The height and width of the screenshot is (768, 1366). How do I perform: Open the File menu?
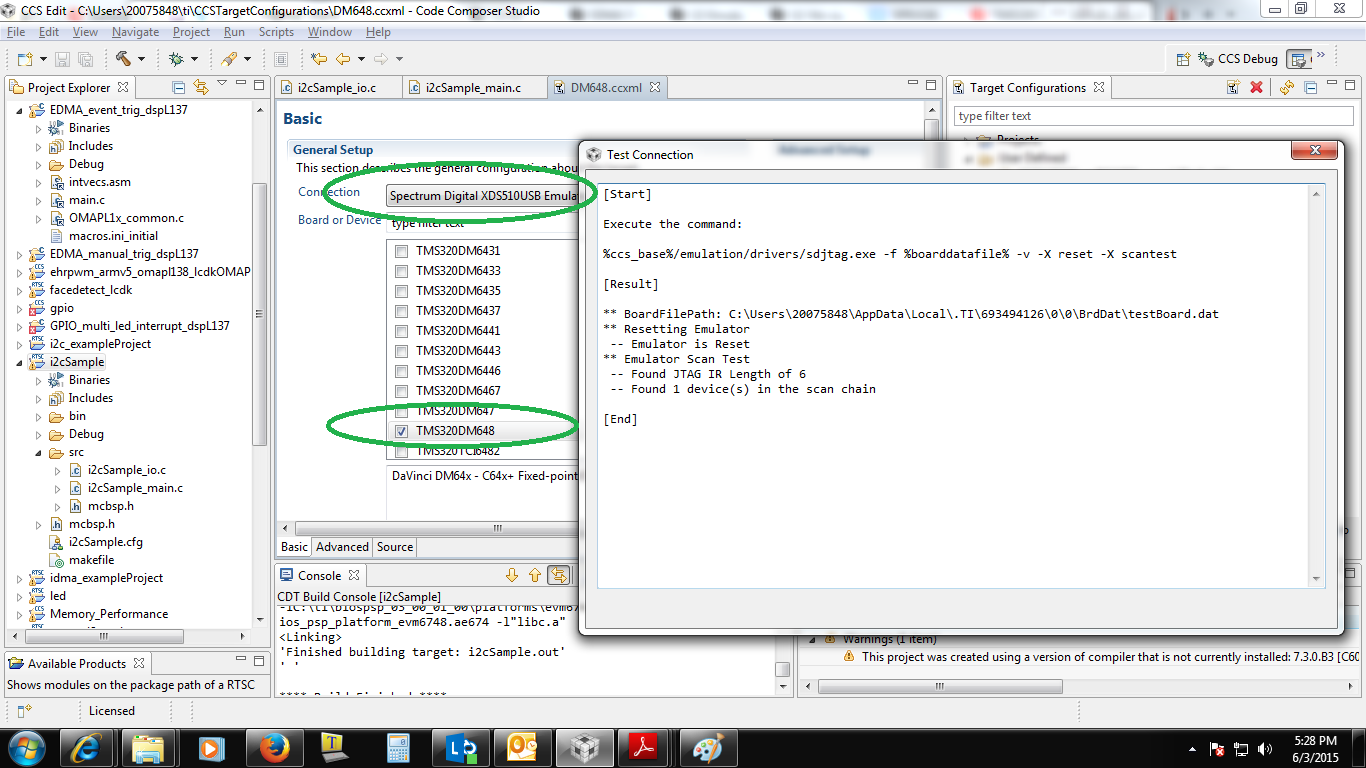pyautogui.click(x=16, y=32)
